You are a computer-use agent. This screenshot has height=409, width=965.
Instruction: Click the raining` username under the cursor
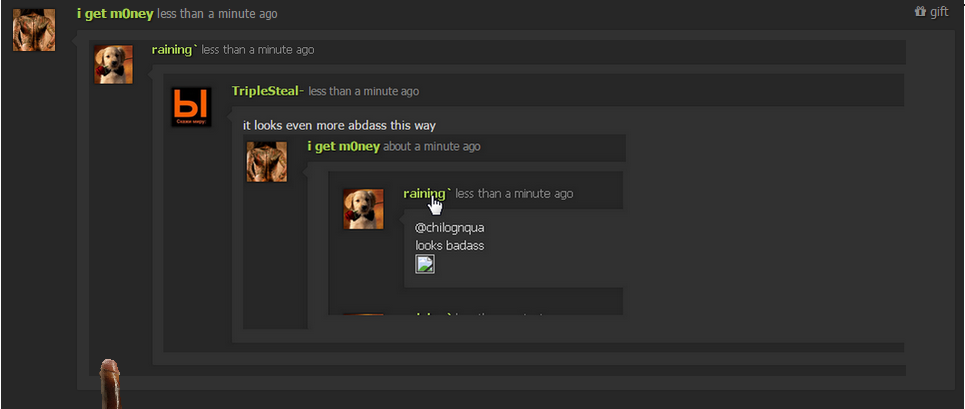[427, 194]
